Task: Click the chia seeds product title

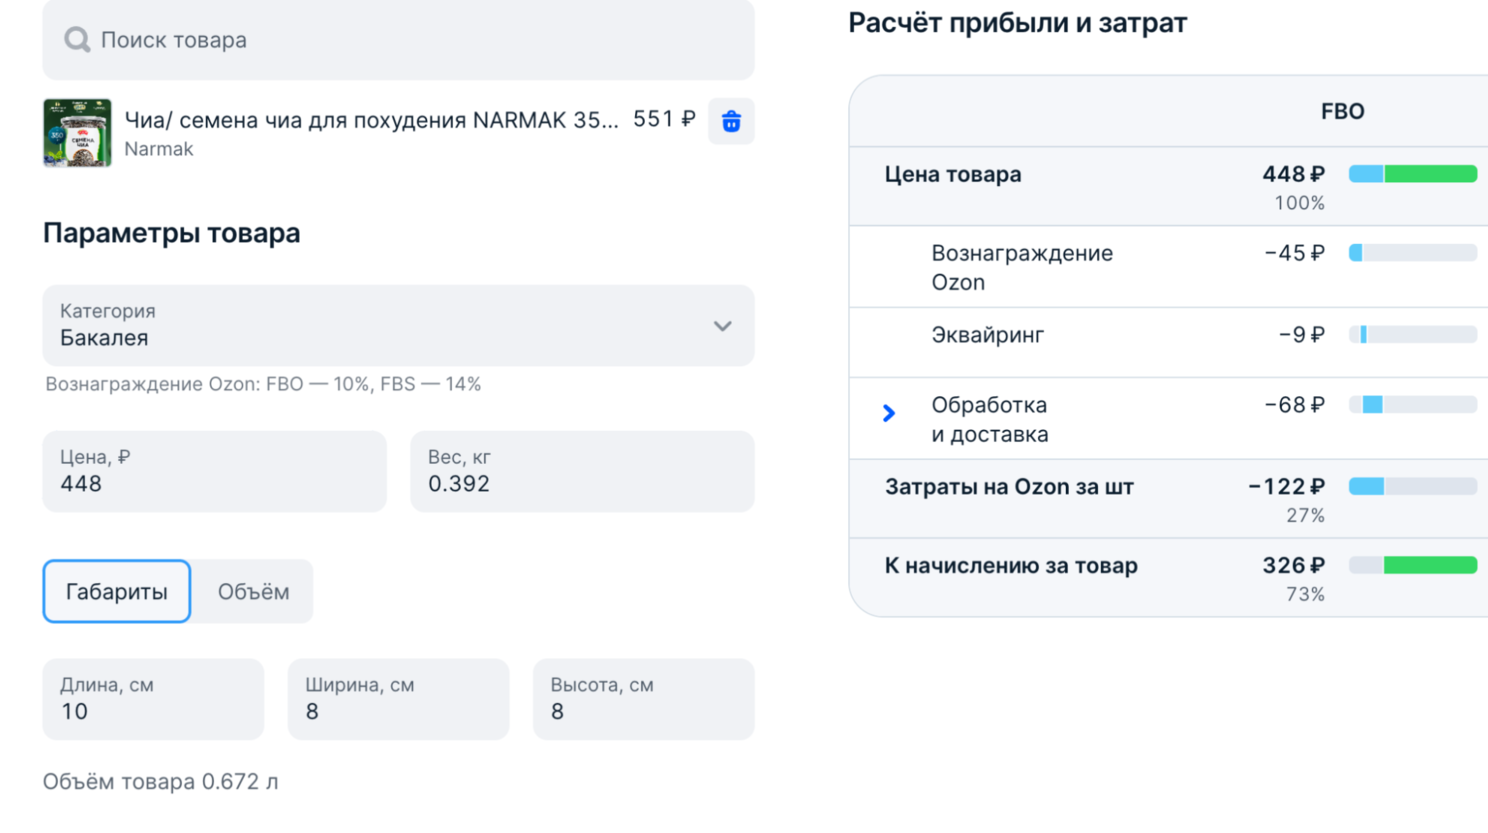Action: 371,120
